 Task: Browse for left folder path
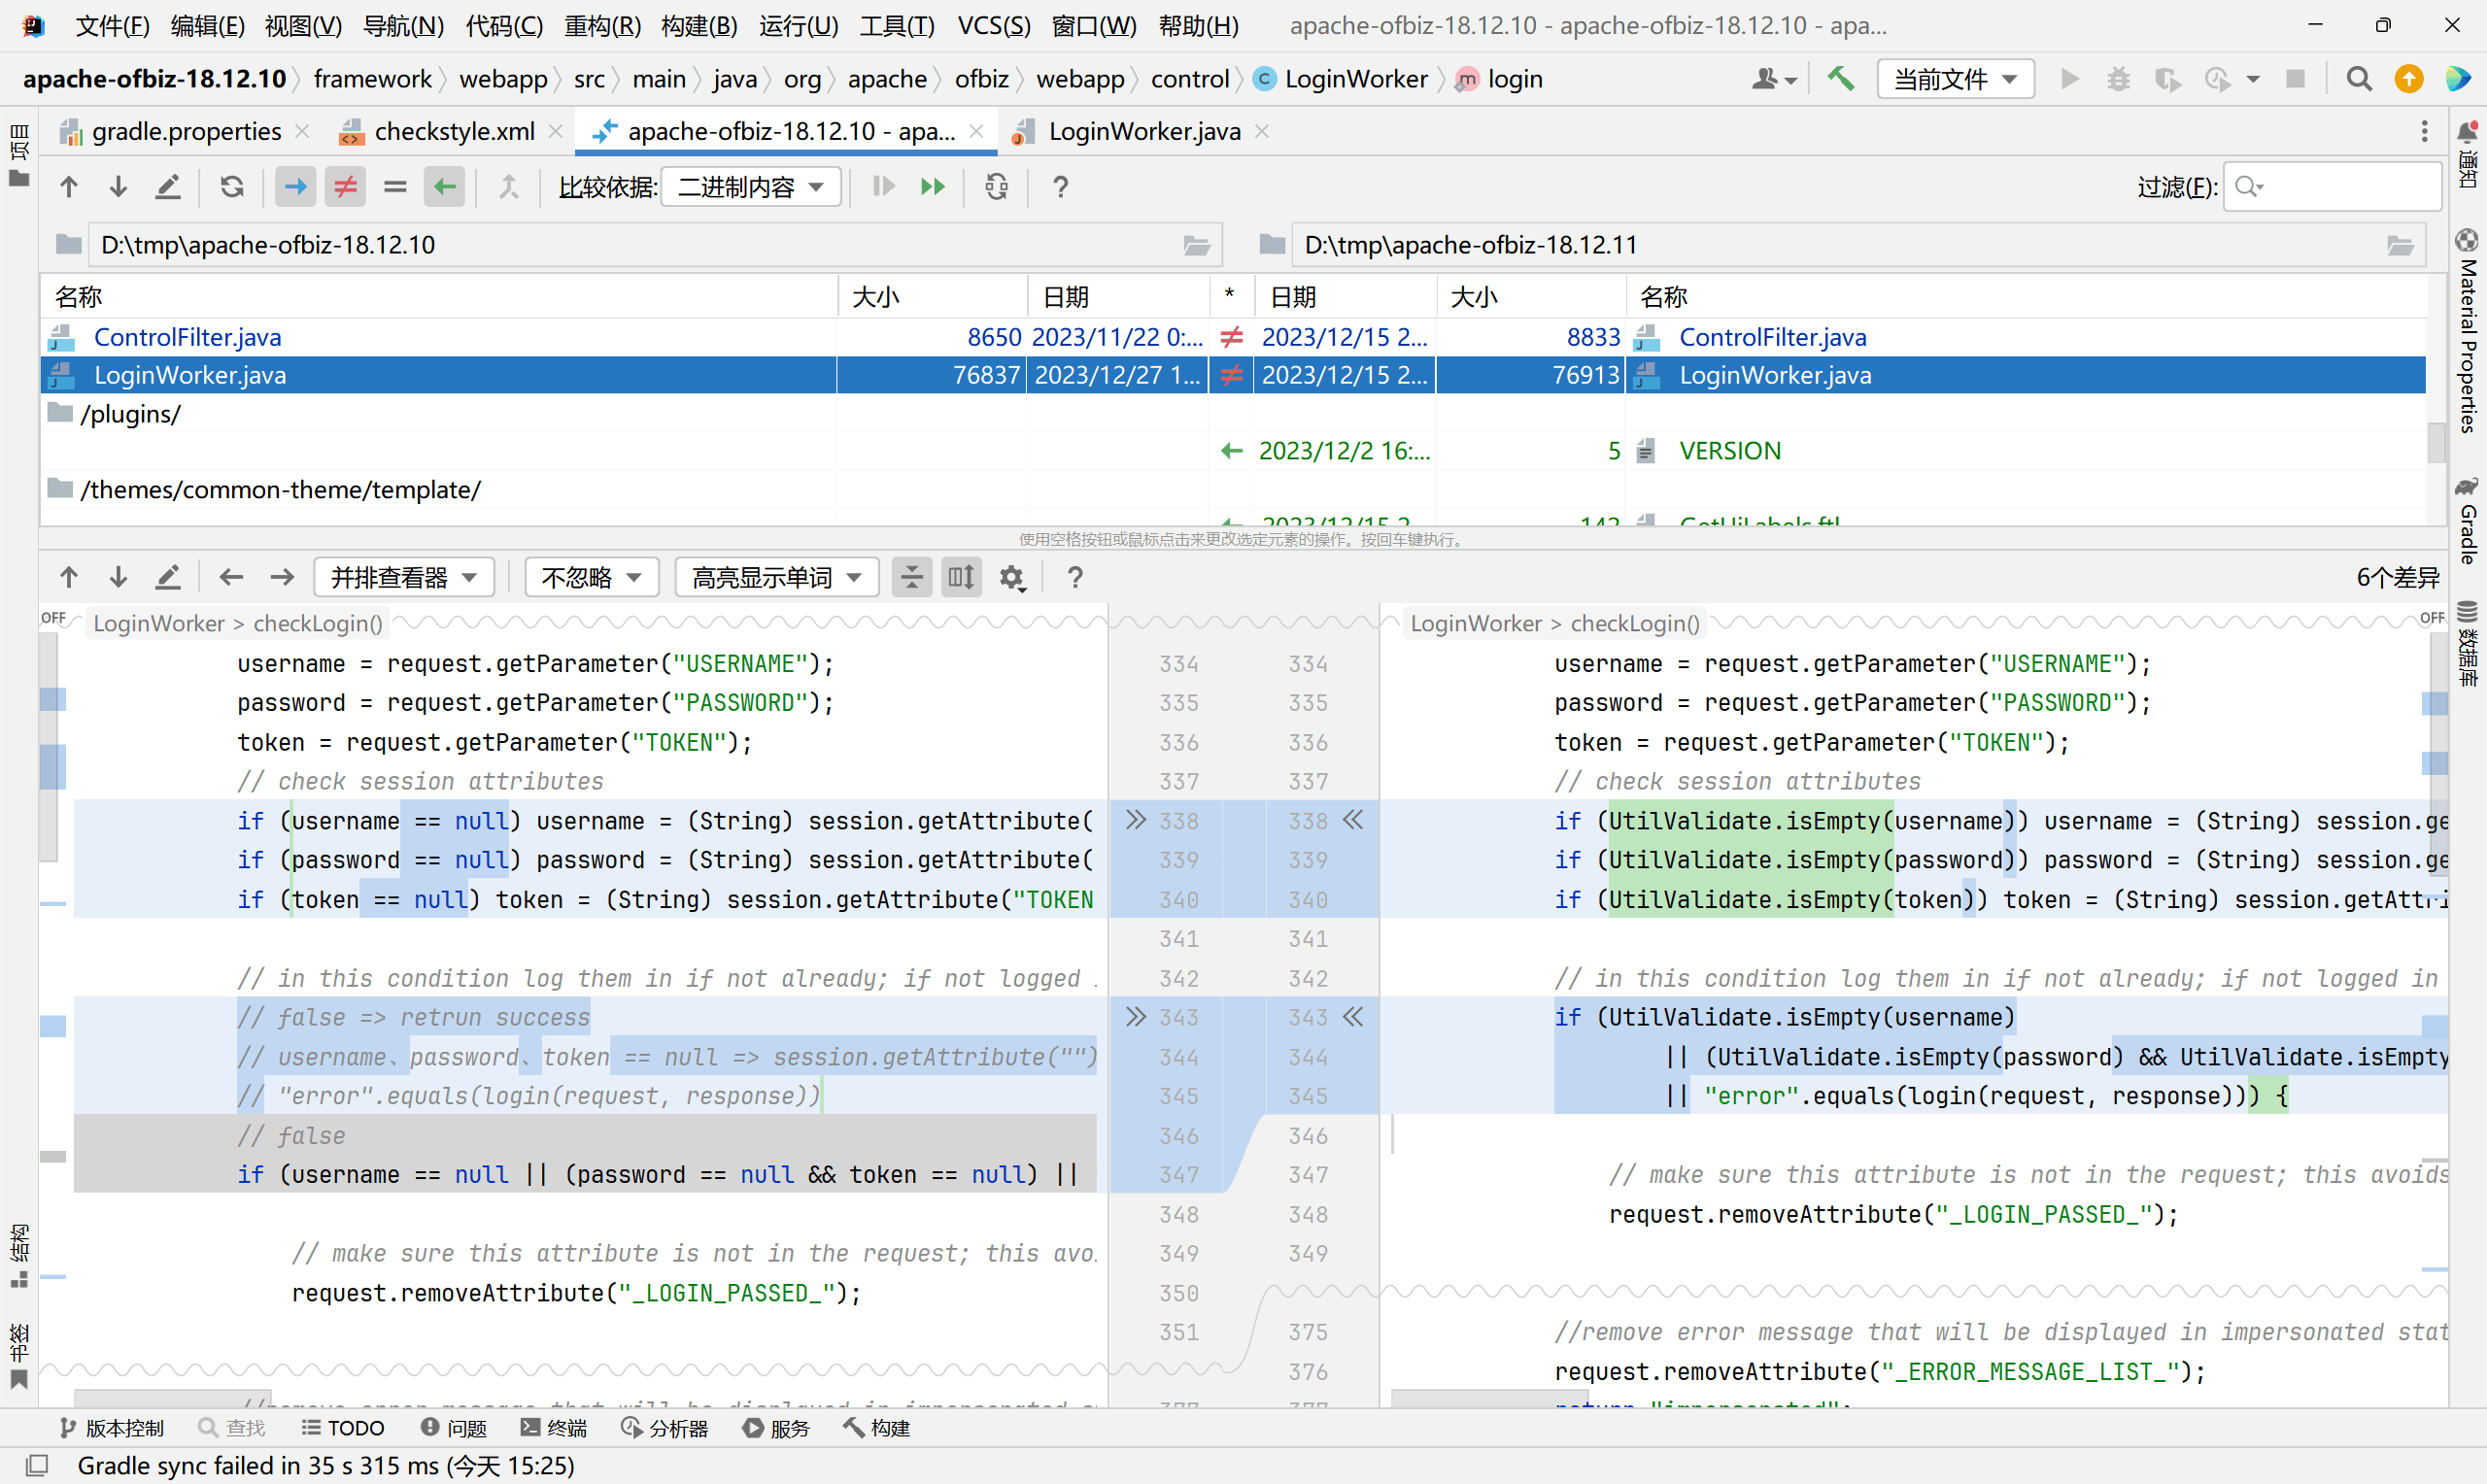pos(1197,245)
